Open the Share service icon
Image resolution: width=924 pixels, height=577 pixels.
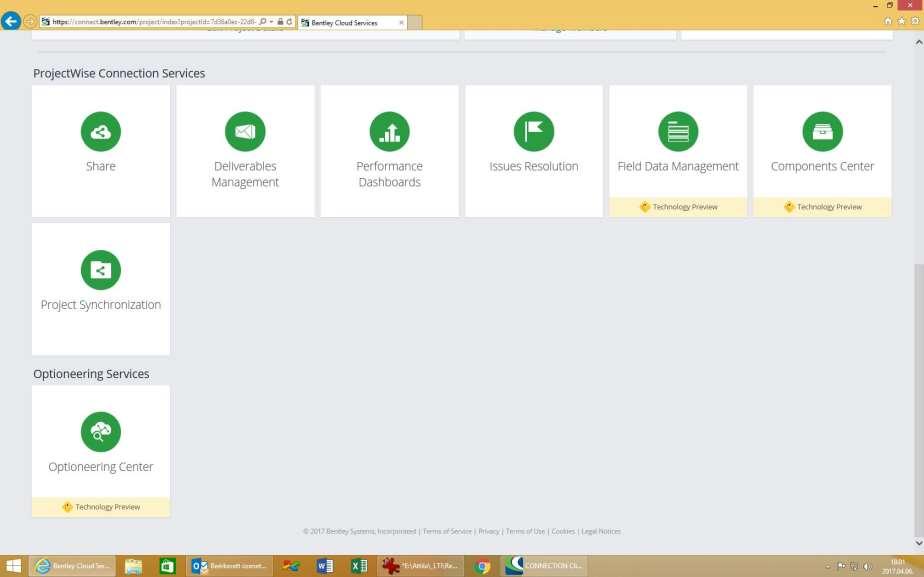point(101,131)
